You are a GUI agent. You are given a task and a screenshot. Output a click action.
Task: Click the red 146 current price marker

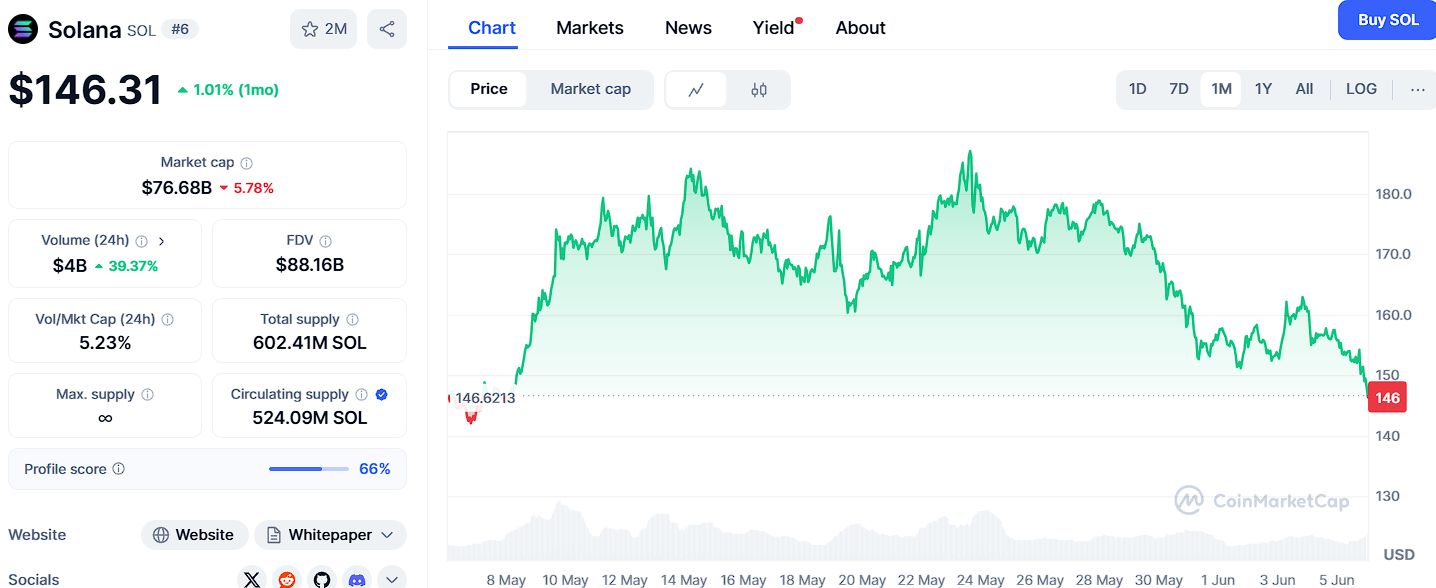pos(1387,398)
